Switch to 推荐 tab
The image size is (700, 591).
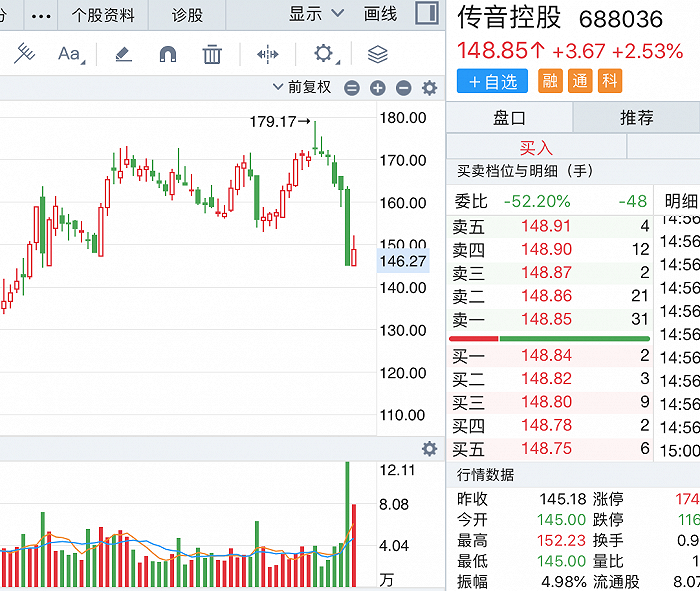637,118
